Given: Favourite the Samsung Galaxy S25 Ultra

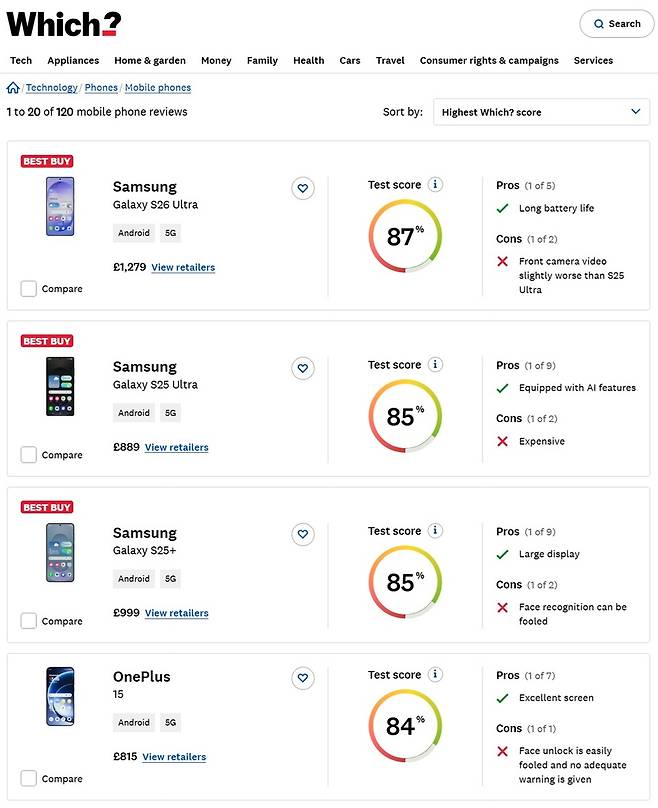Looking at the screenshot, I should pos(303,368).
